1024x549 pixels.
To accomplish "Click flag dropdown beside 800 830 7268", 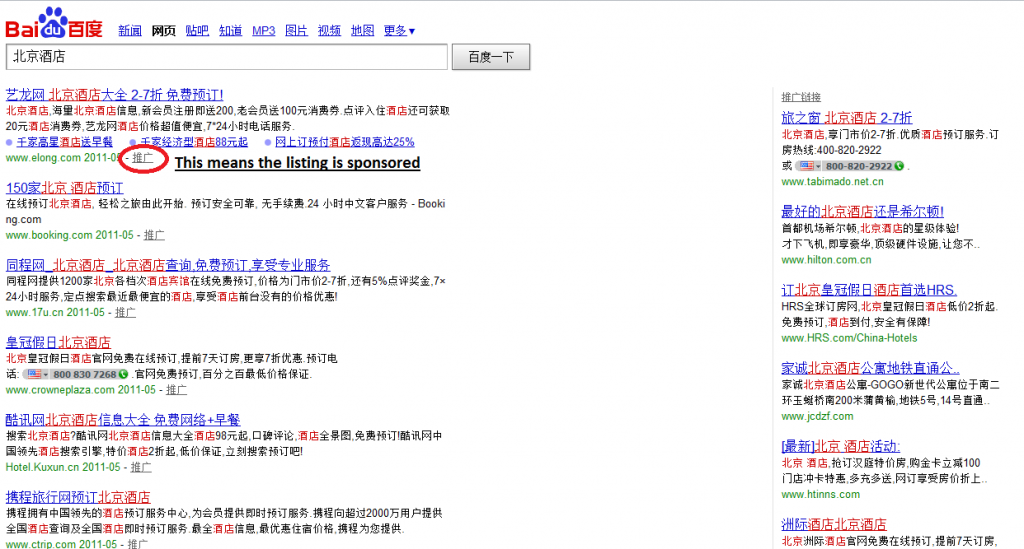I will (x=37, y=374).
